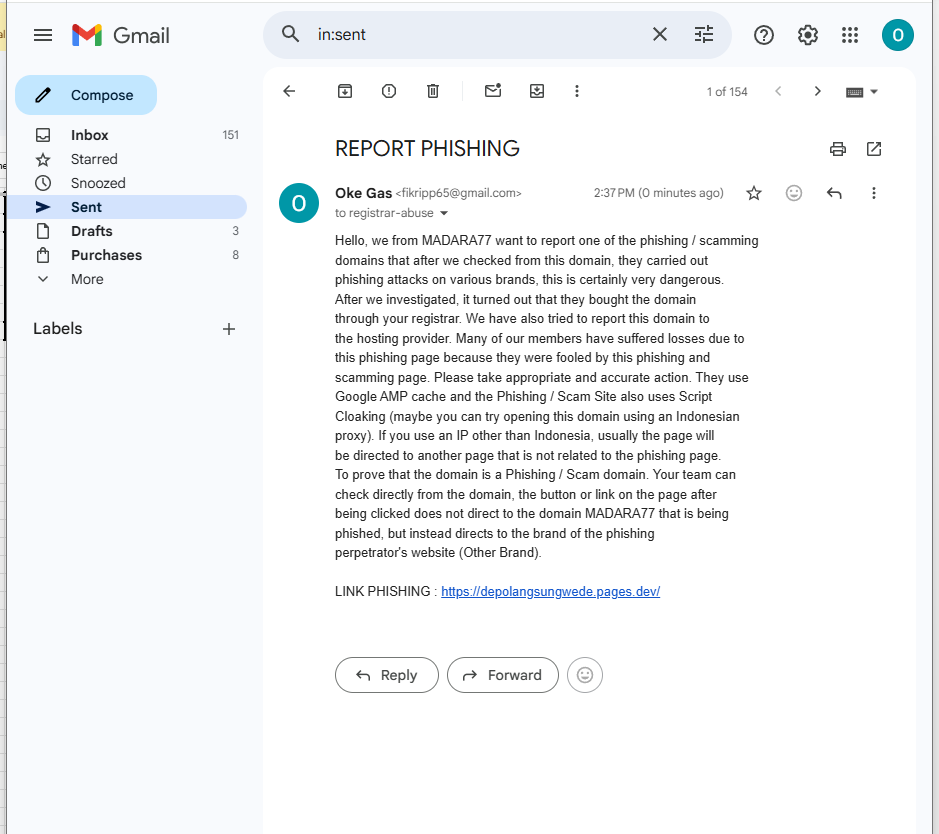Open the message More menu beside reply
The image size is (939, 834).
click(874, 193)
